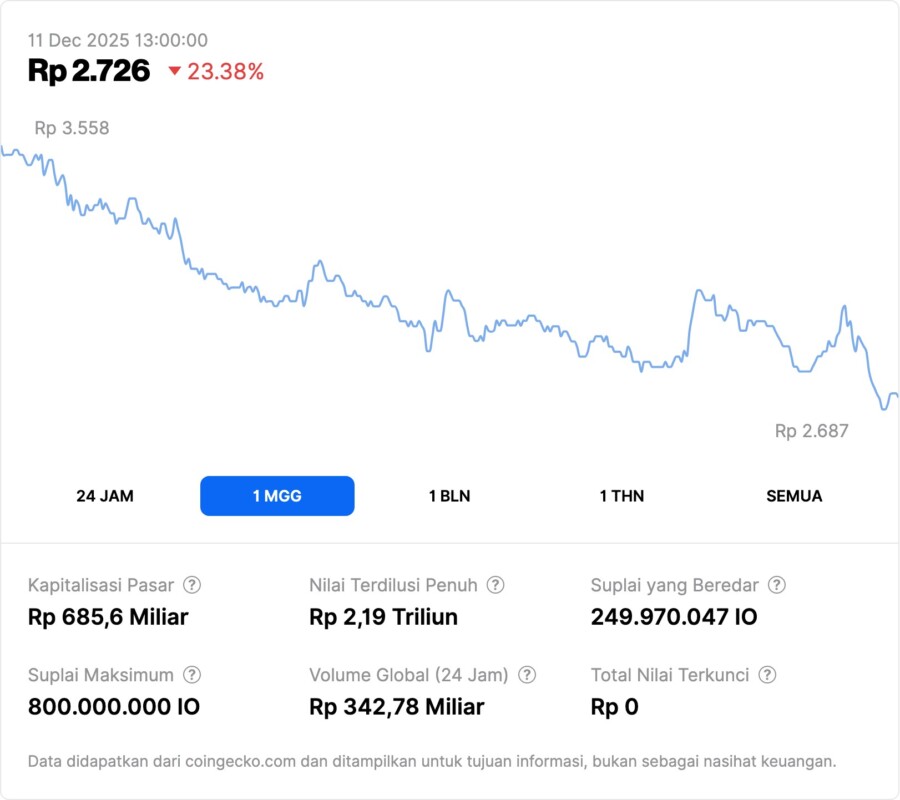900x800 pixels.
Task: Click question icon beside Suplai Maksimum
Action: pyautogui.click(x=192, y=675)
